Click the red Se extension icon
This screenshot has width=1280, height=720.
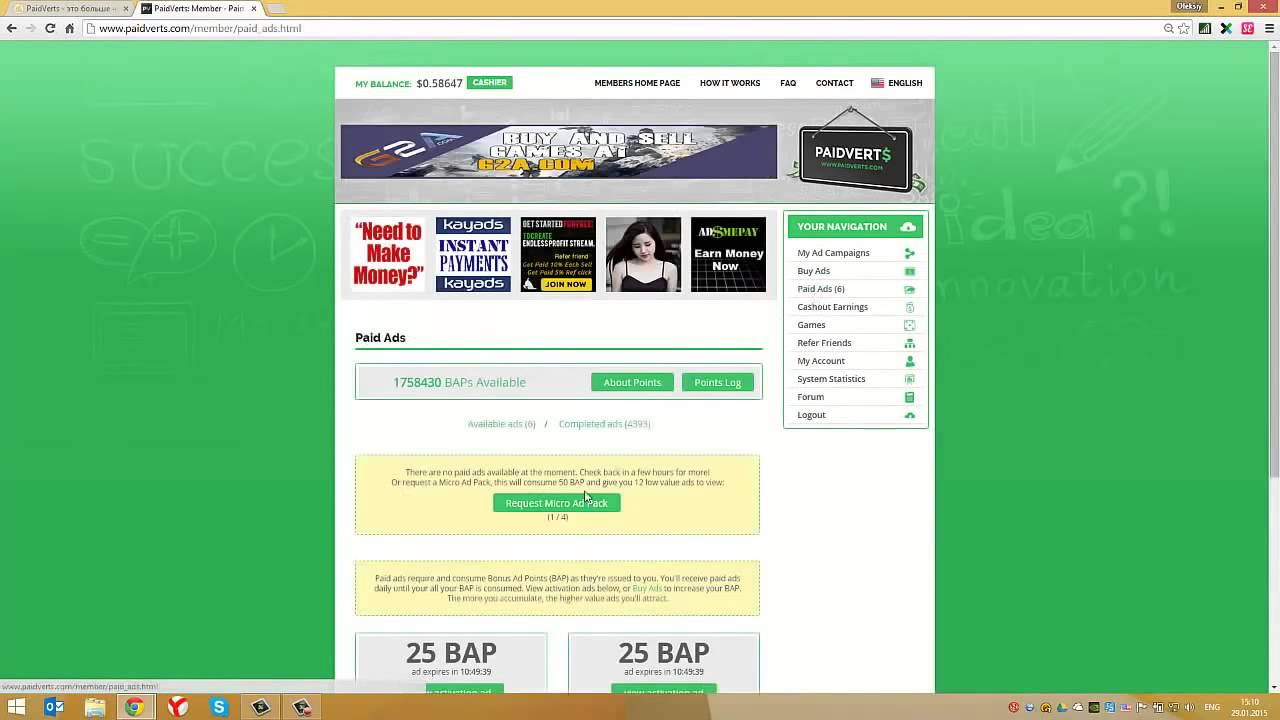(x=1248, y=28)
